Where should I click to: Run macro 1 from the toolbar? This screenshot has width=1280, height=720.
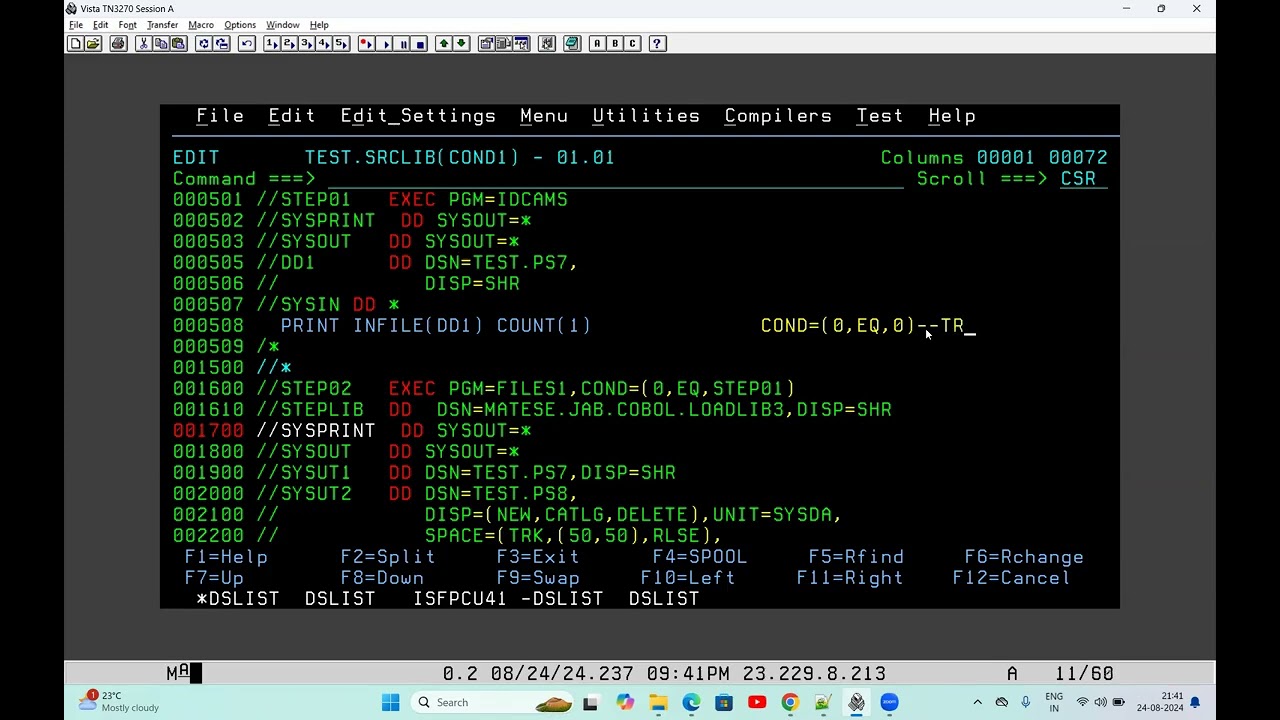(271, 43)
